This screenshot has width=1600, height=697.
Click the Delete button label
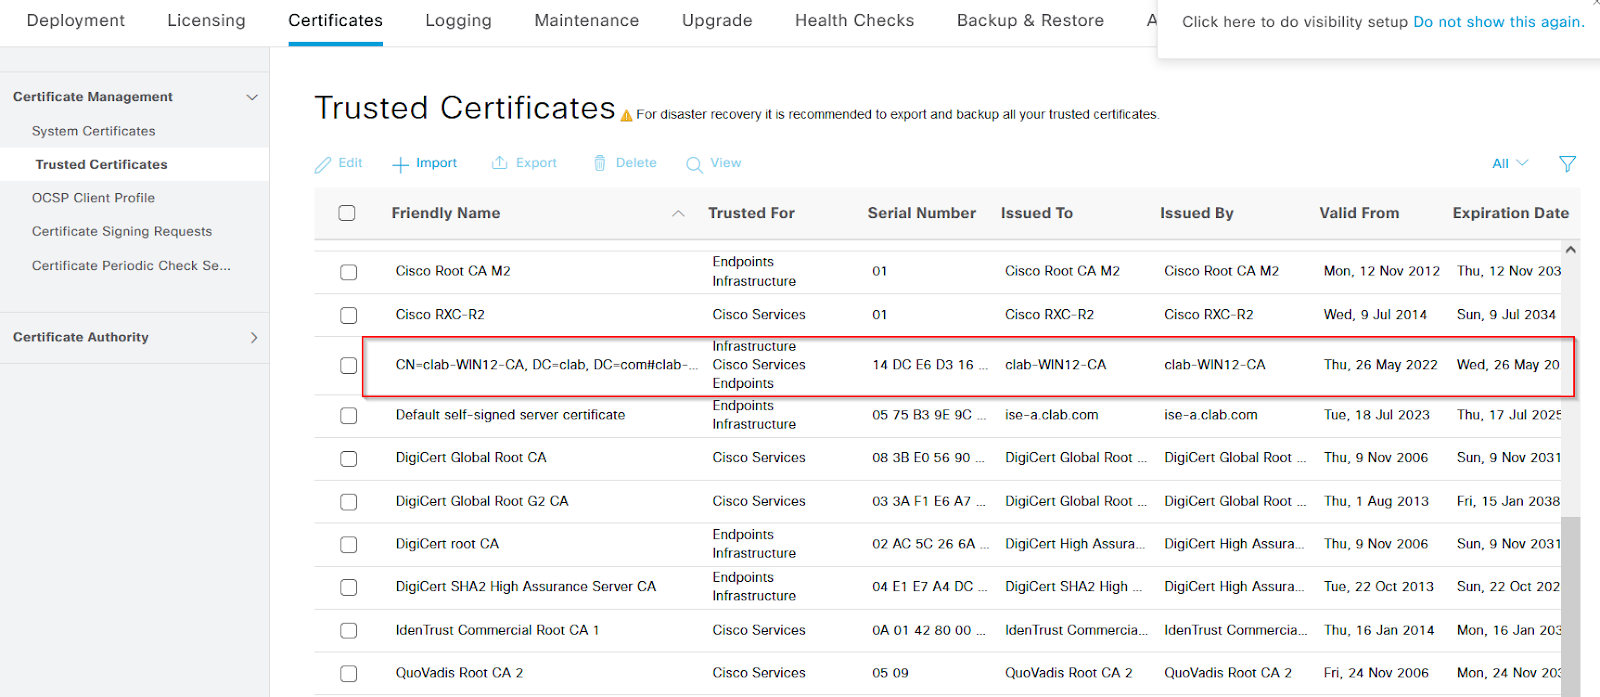click(636, 163)
